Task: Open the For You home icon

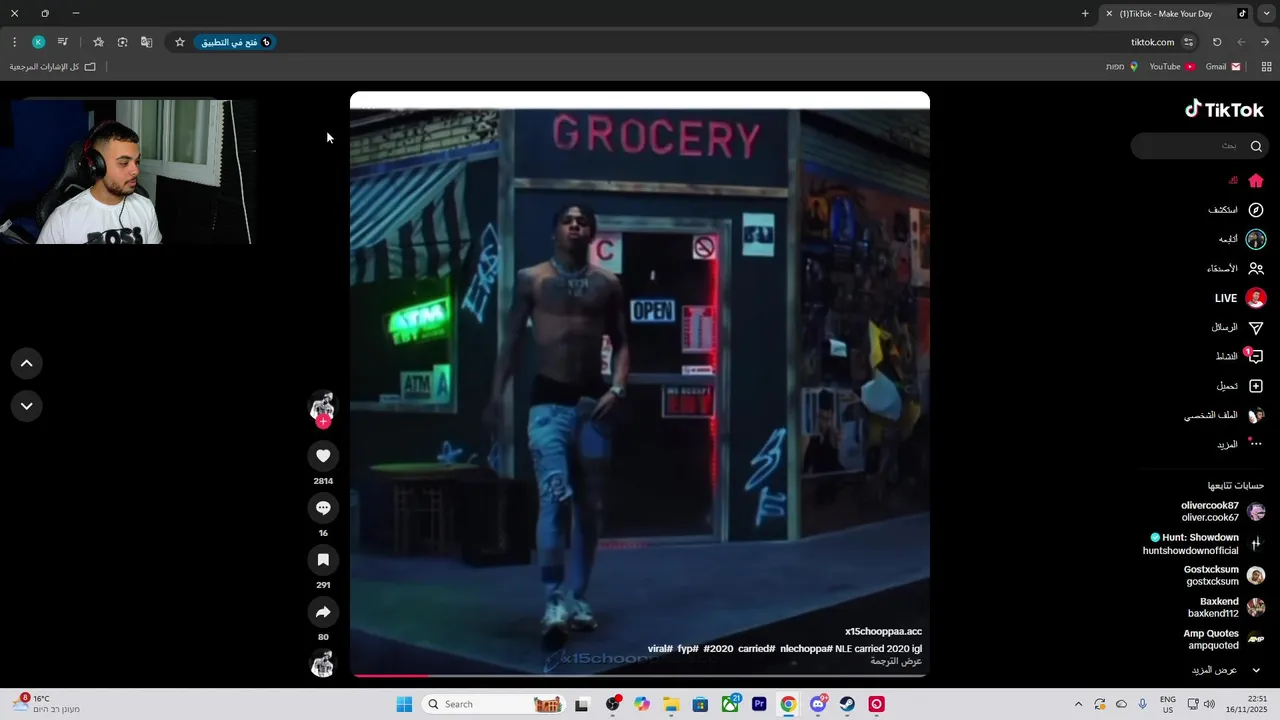Action: point(1256,181)
